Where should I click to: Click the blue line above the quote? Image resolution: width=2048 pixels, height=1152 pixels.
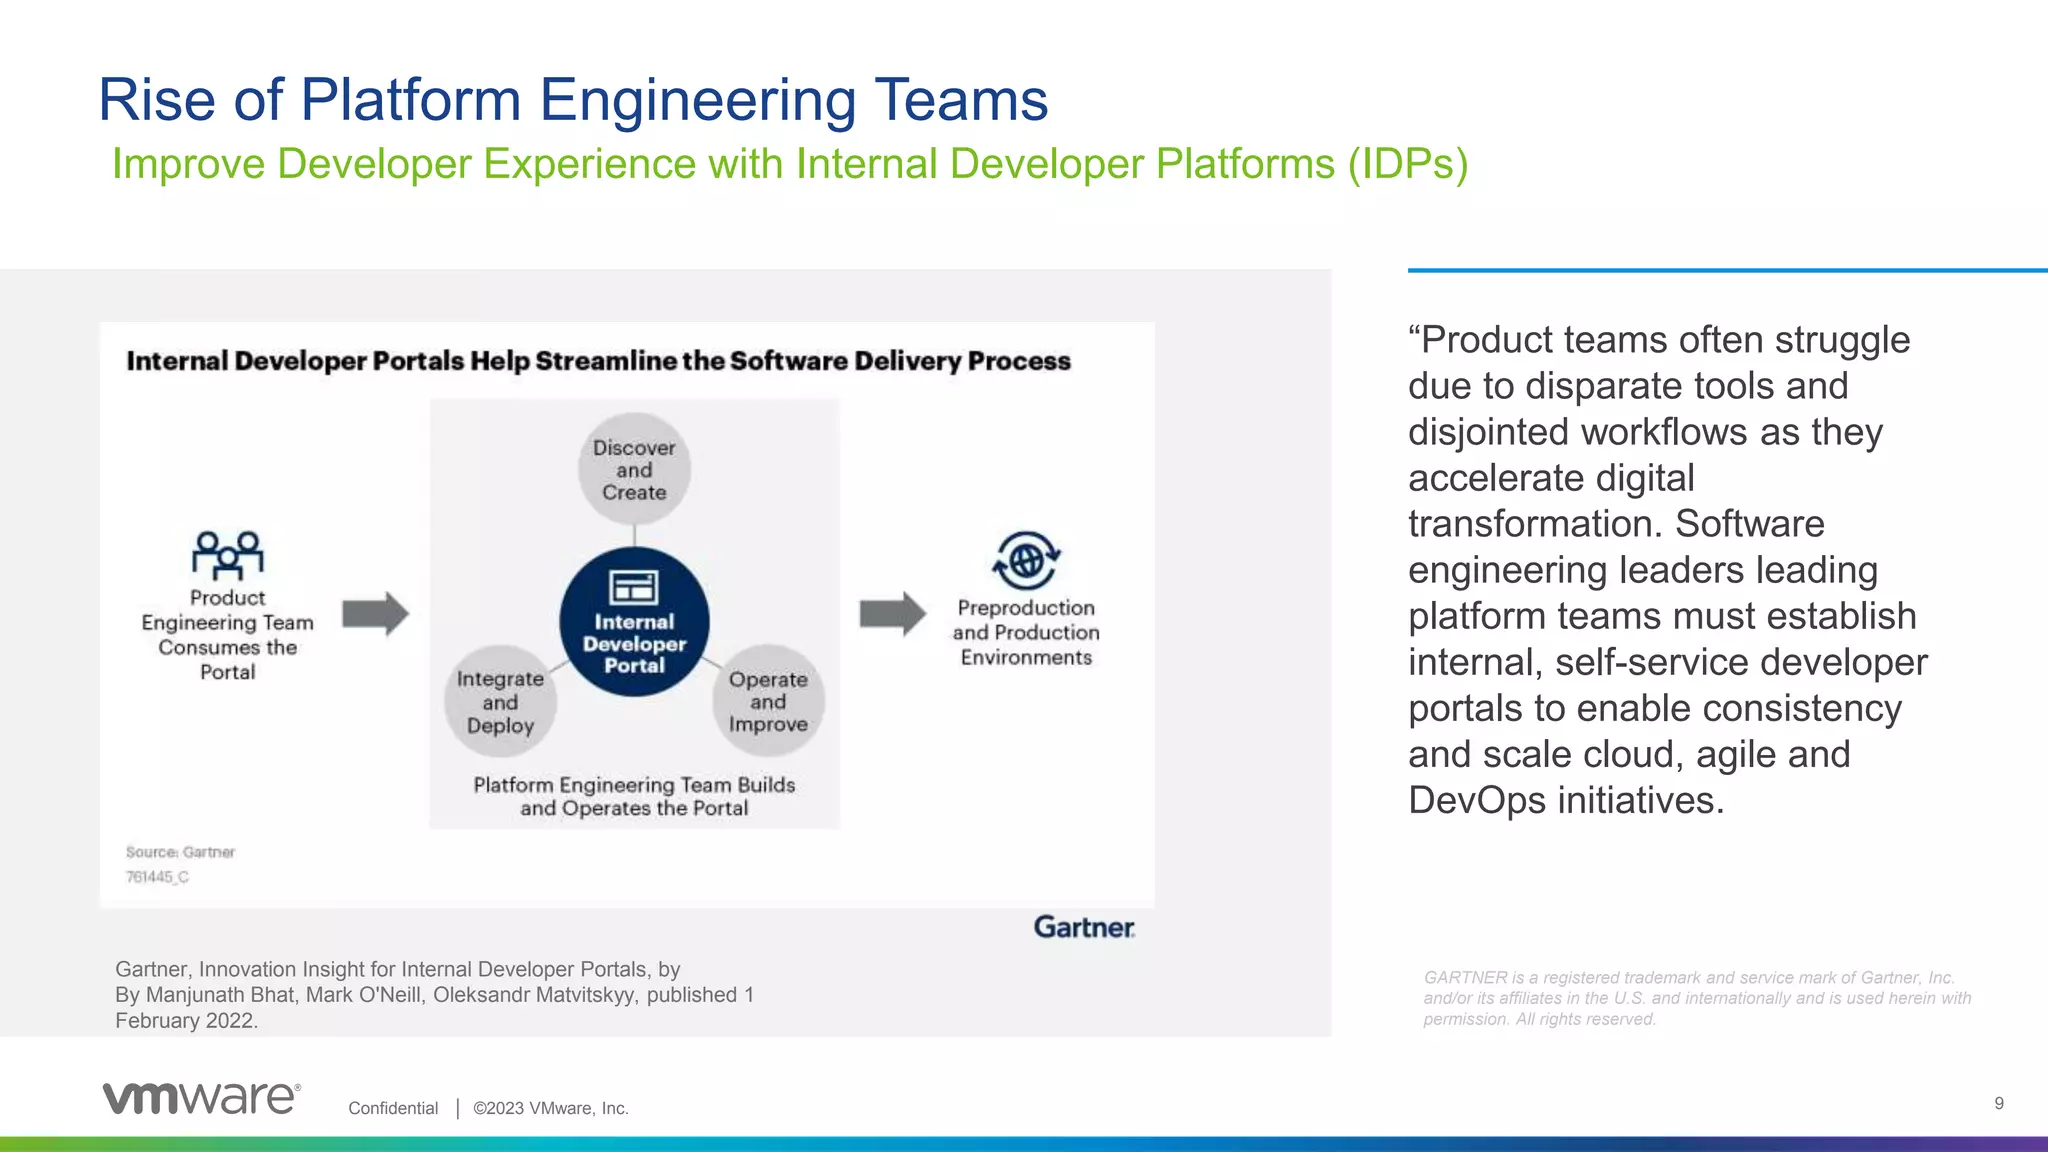[1727, 270]
